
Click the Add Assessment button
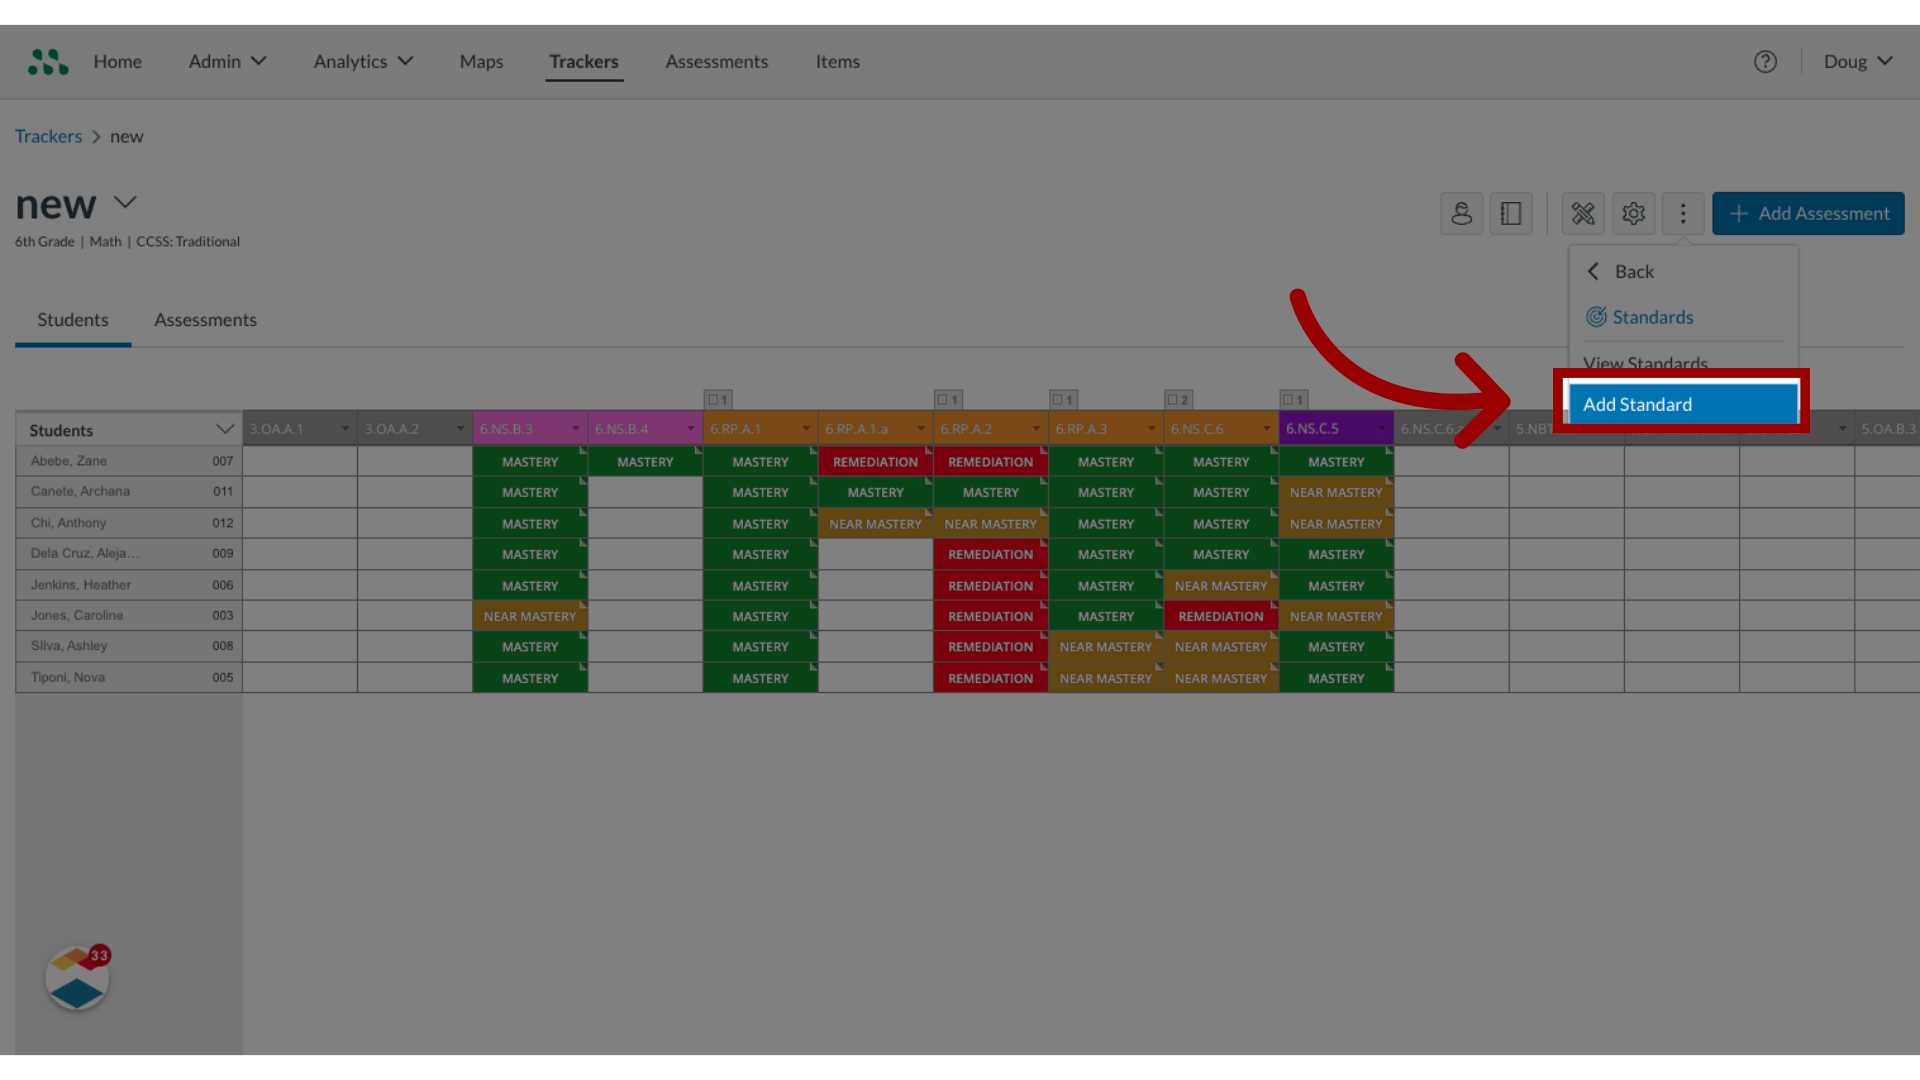click(1808, 213)
